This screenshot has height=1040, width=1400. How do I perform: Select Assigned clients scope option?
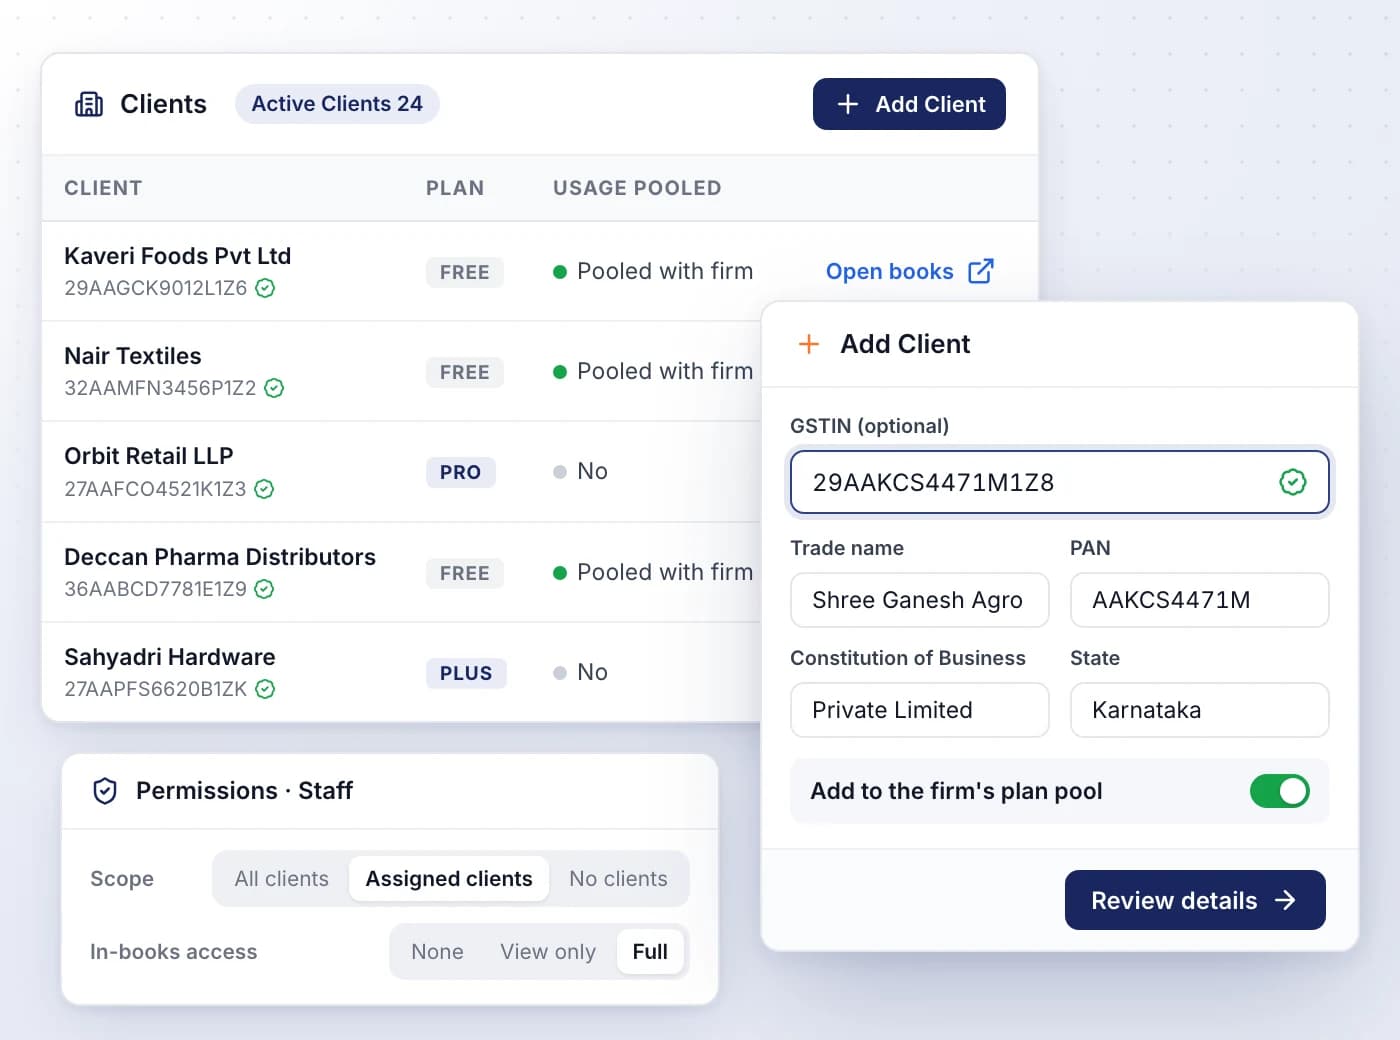pos(449,879)
